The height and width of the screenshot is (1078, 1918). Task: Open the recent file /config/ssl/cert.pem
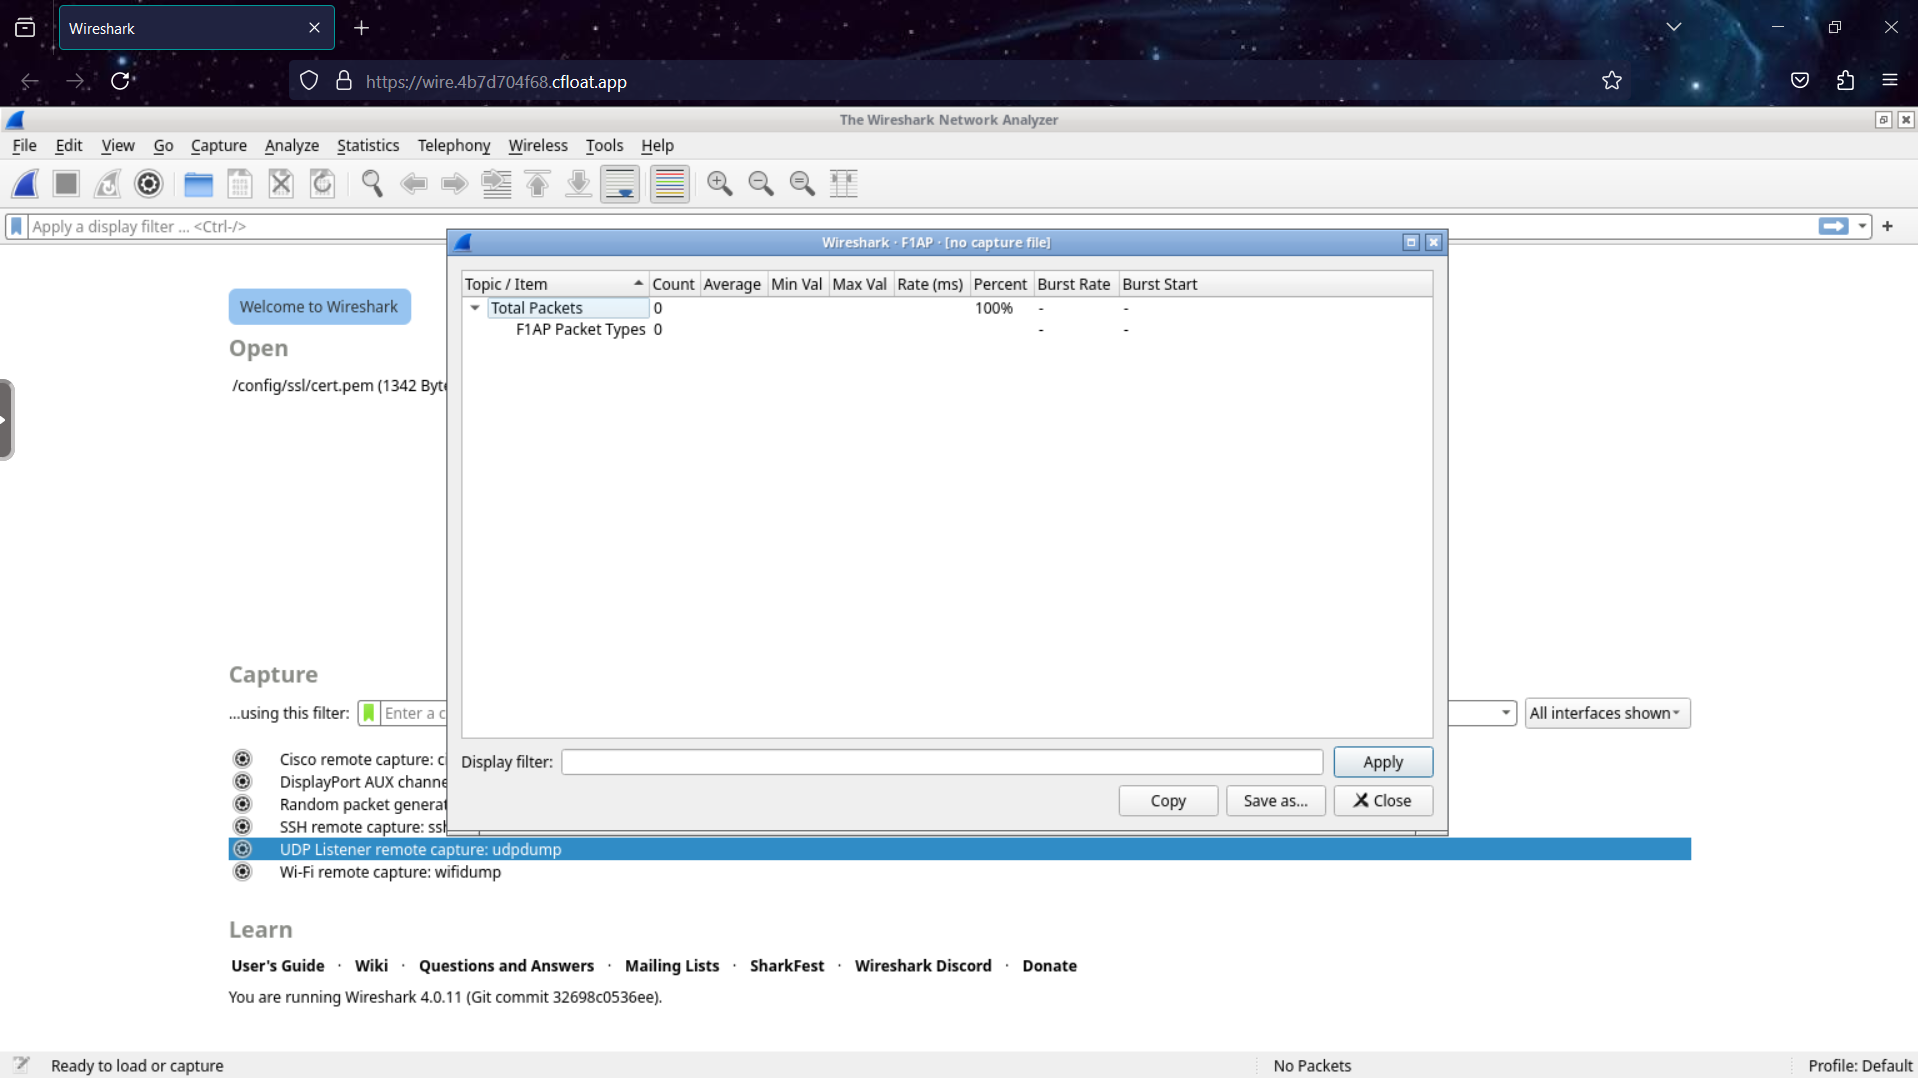(339, 386)
